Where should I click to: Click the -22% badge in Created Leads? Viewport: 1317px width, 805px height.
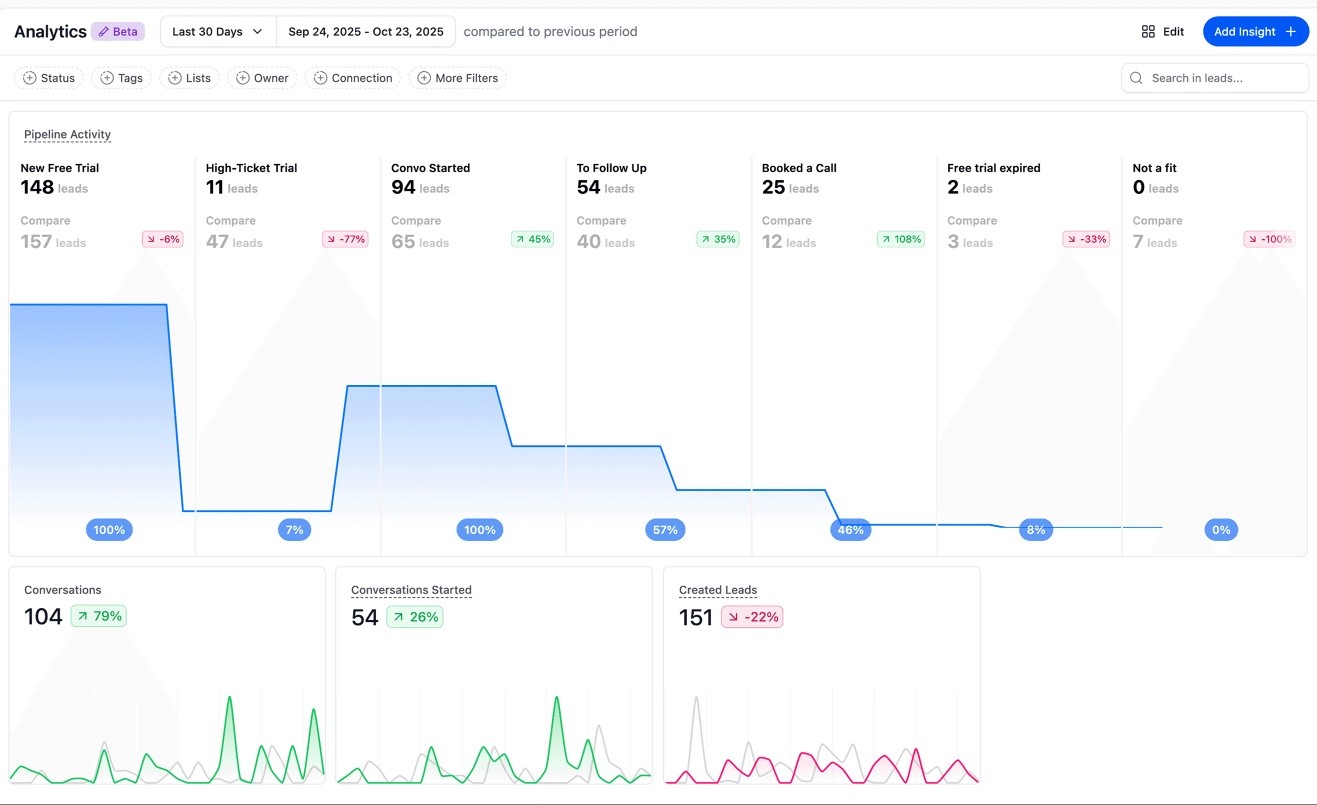tap(752, 617)
